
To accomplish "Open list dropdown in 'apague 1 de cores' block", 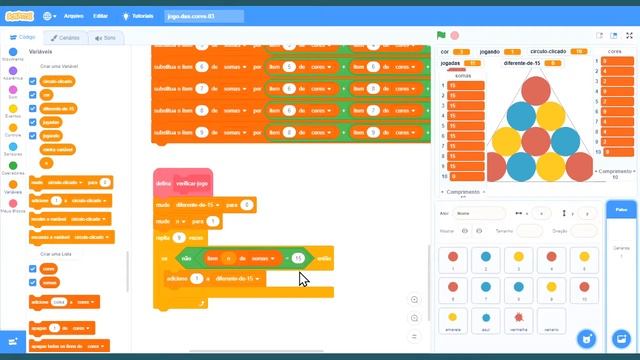I will [81, 328].
